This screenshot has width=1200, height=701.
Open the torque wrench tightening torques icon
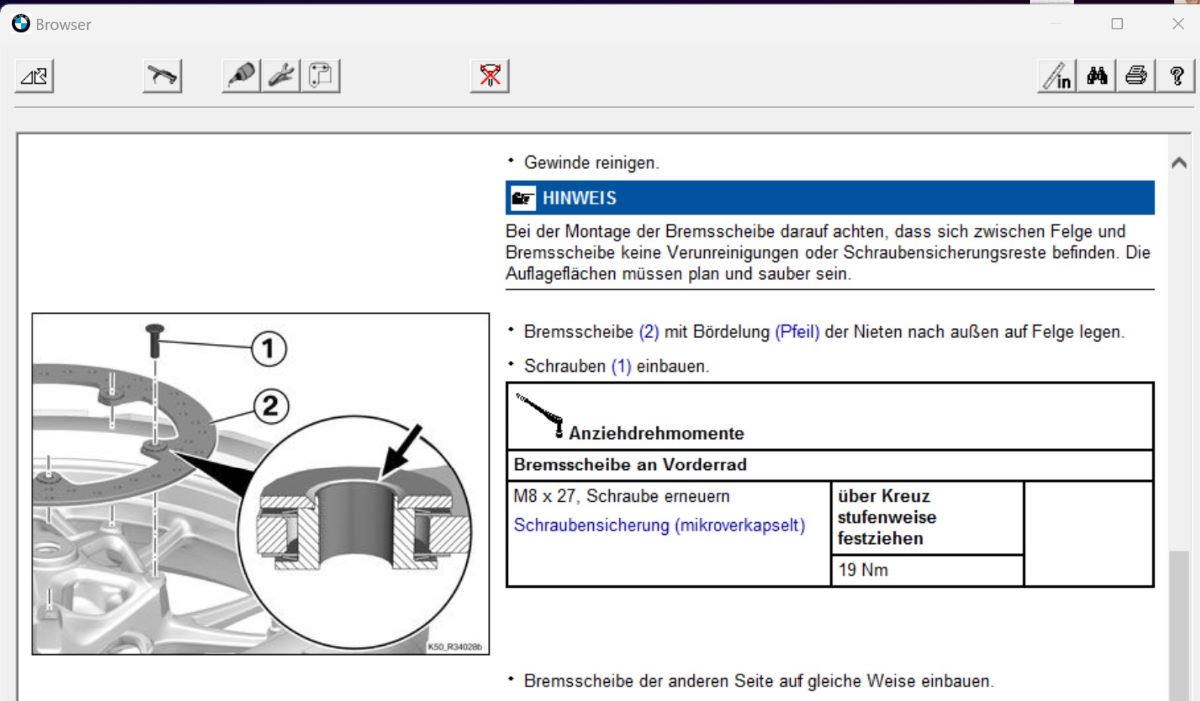point(162,76)
